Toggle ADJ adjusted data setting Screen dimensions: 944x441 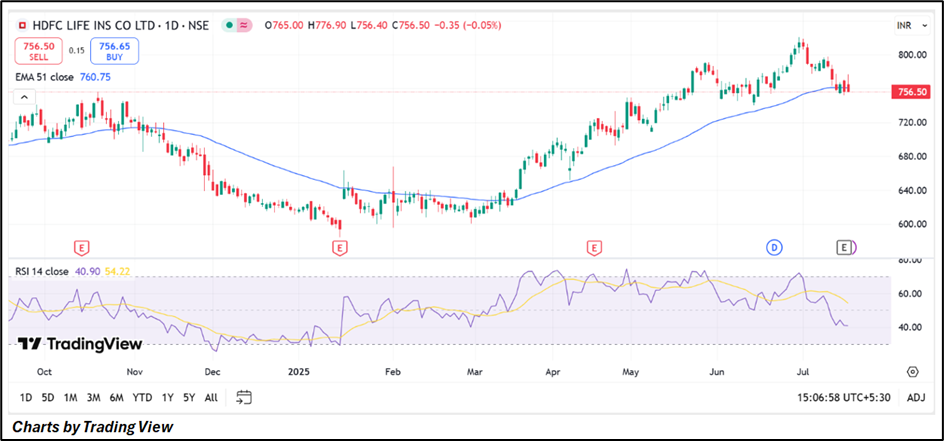[915, 398]
